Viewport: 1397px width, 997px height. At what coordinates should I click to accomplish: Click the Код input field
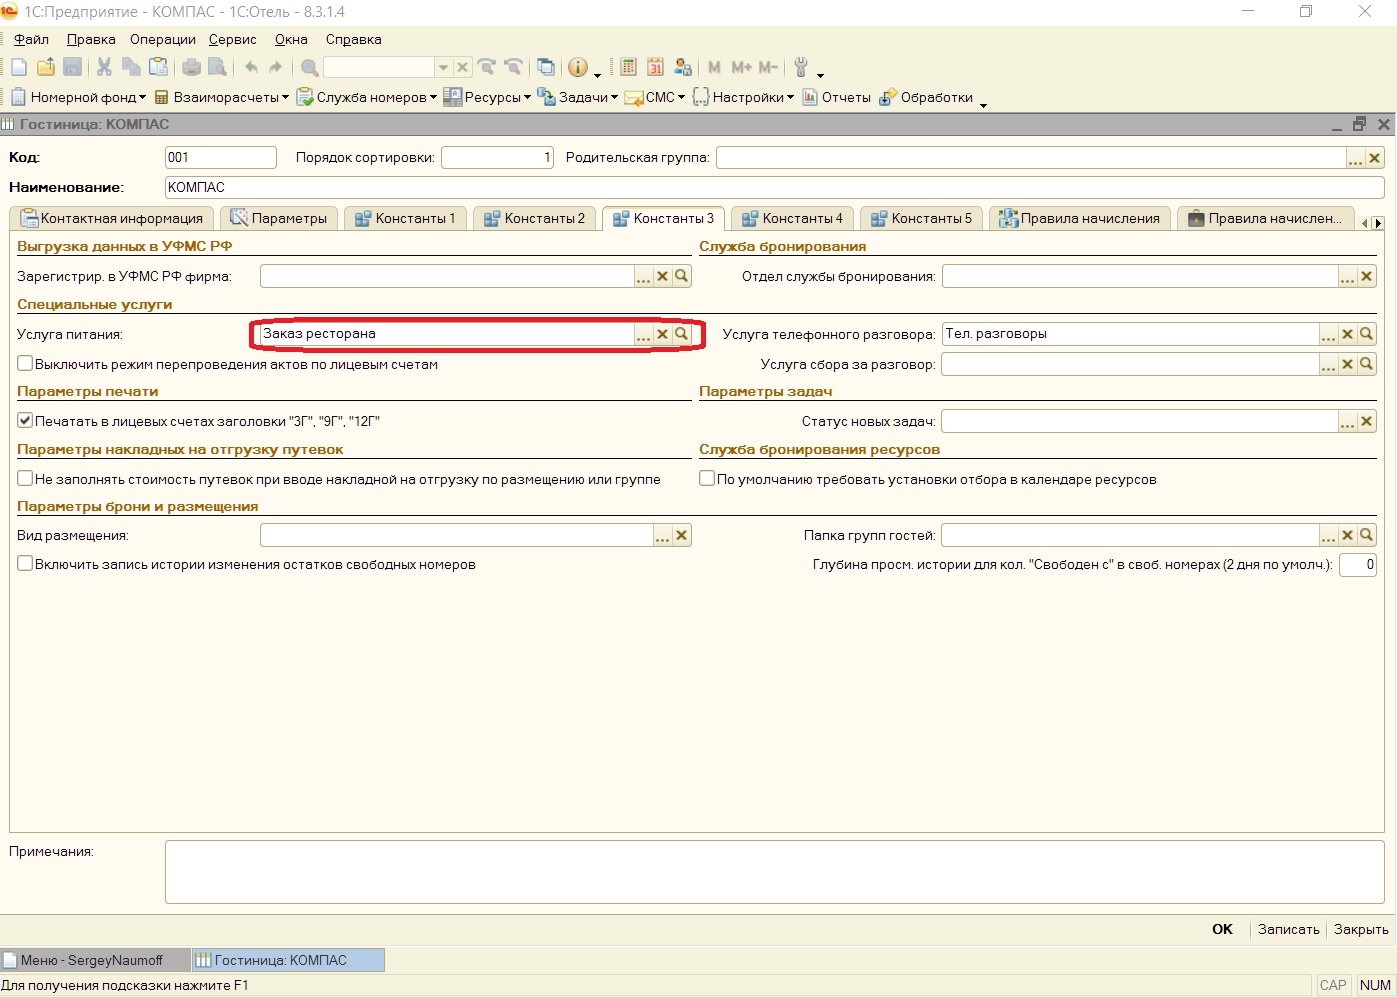[220, 157]
